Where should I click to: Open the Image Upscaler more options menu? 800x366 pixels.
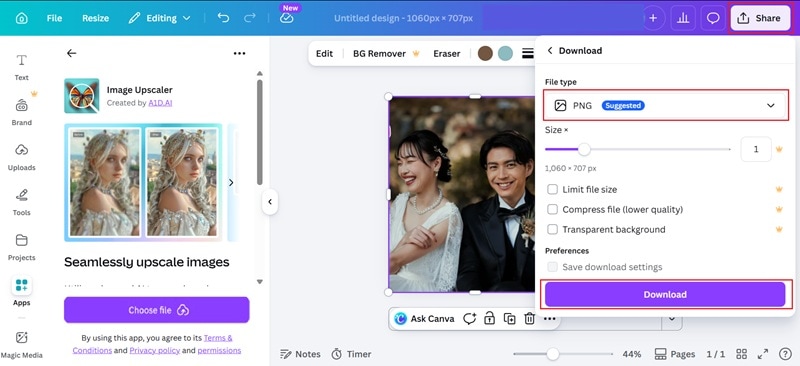click(239, 53)
